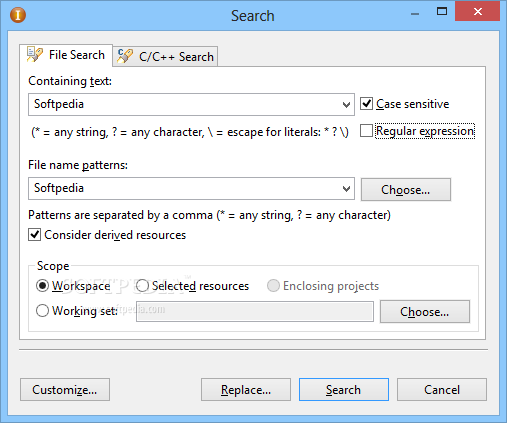Click the C/C++ Search flashlight icon

pos(125,56)
